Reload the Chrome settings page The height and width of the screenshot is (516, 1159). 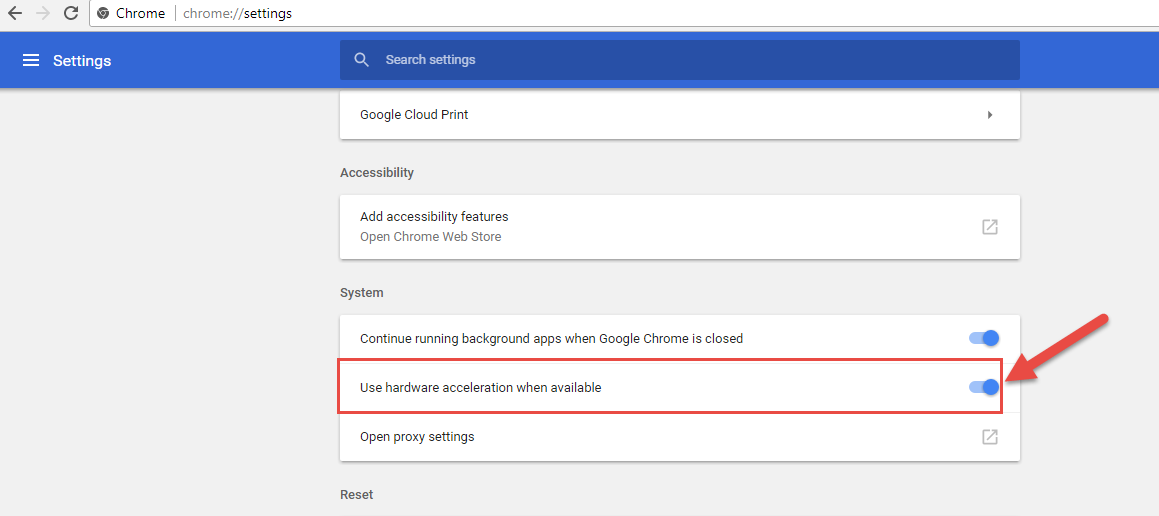[x=70, y=14]
